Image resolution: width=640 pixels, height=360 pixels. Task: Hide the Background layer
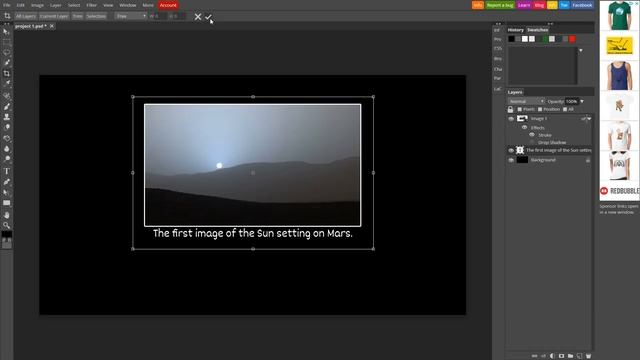pos(511,160)
